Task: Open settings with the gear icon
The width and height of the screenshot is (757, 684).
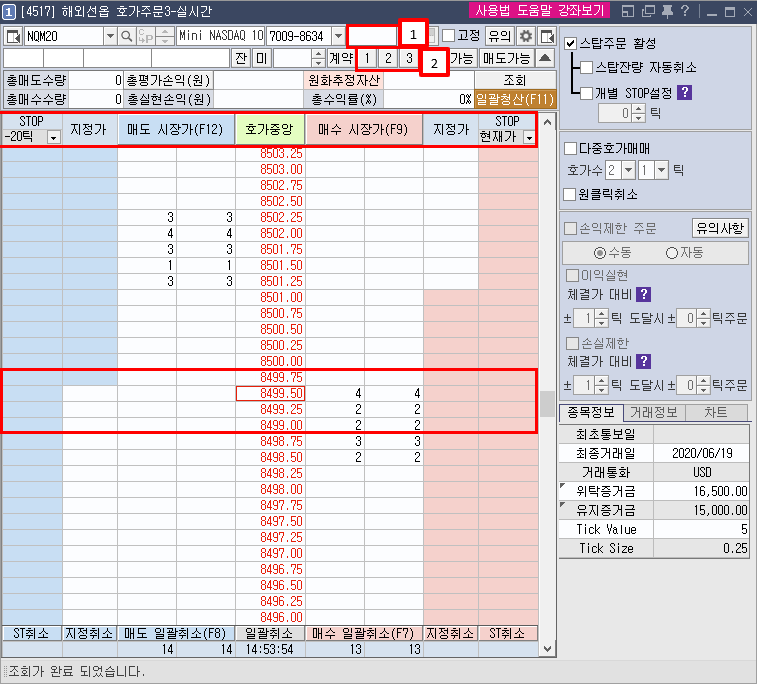Action: tap(526, 36)
